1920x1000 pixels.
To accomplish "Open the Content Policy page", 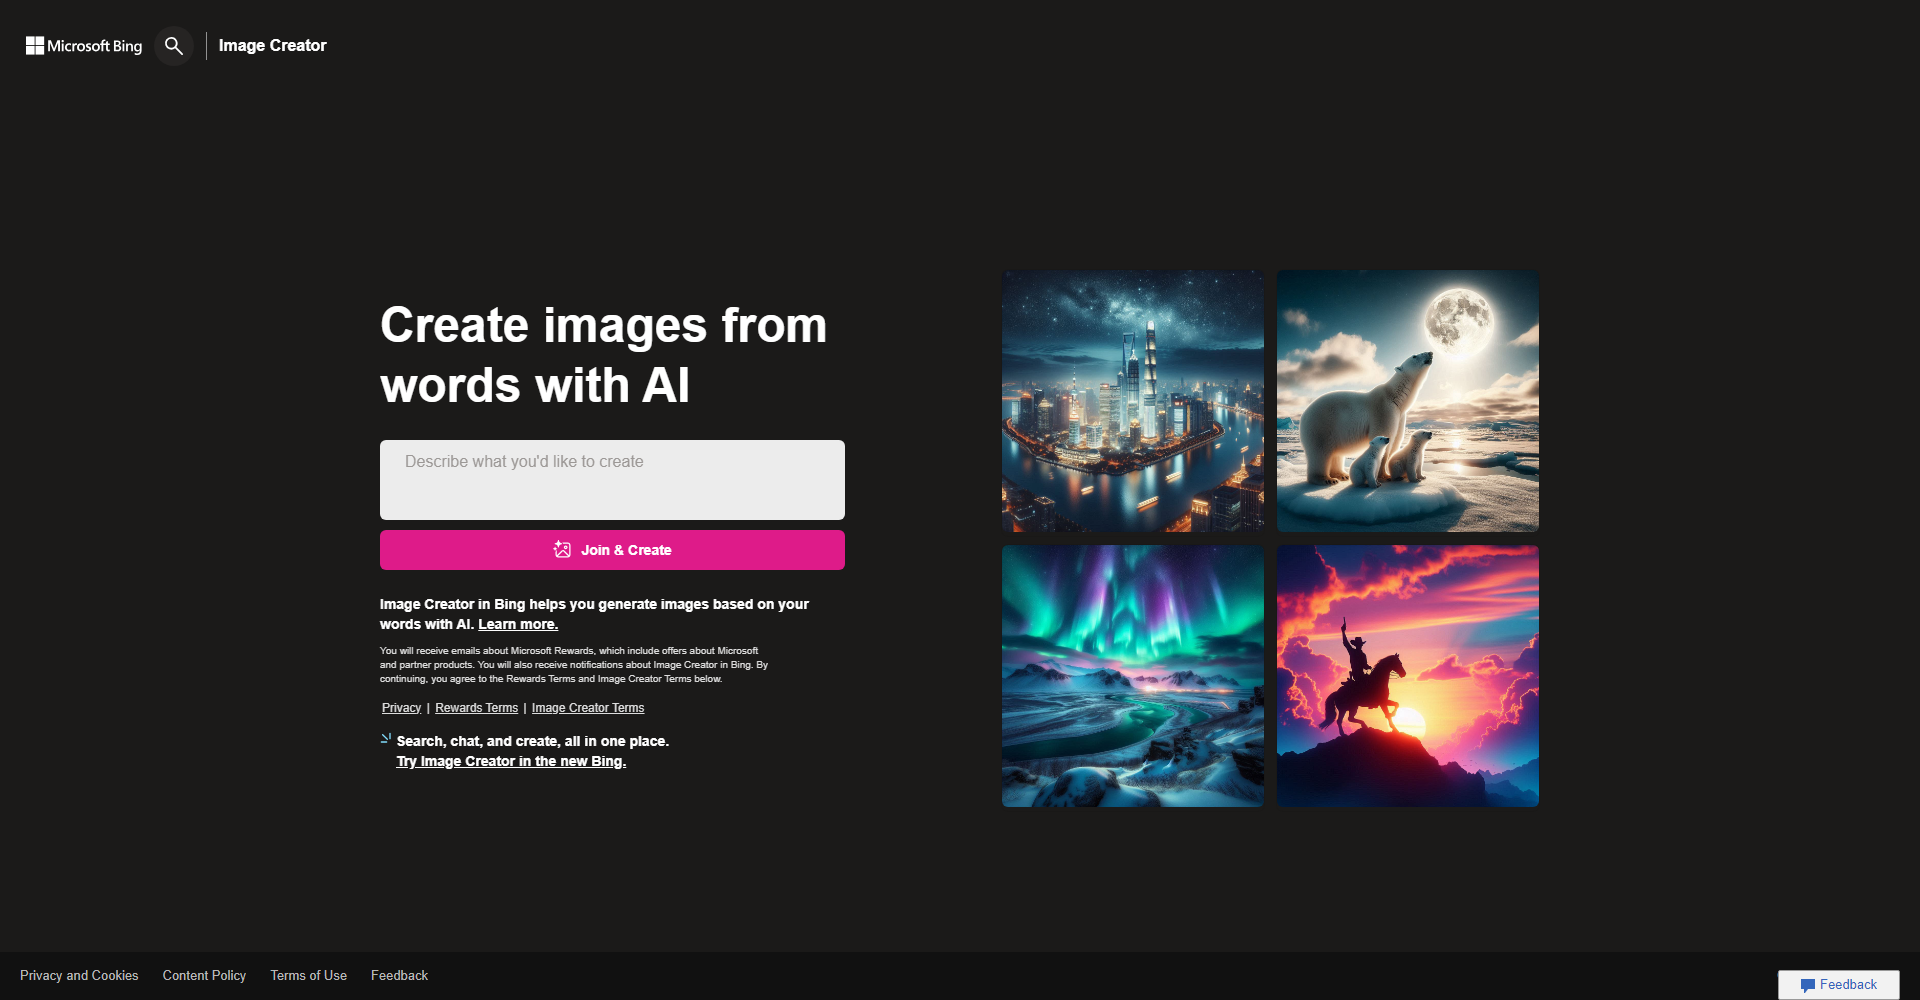I will tap(204, 975).
